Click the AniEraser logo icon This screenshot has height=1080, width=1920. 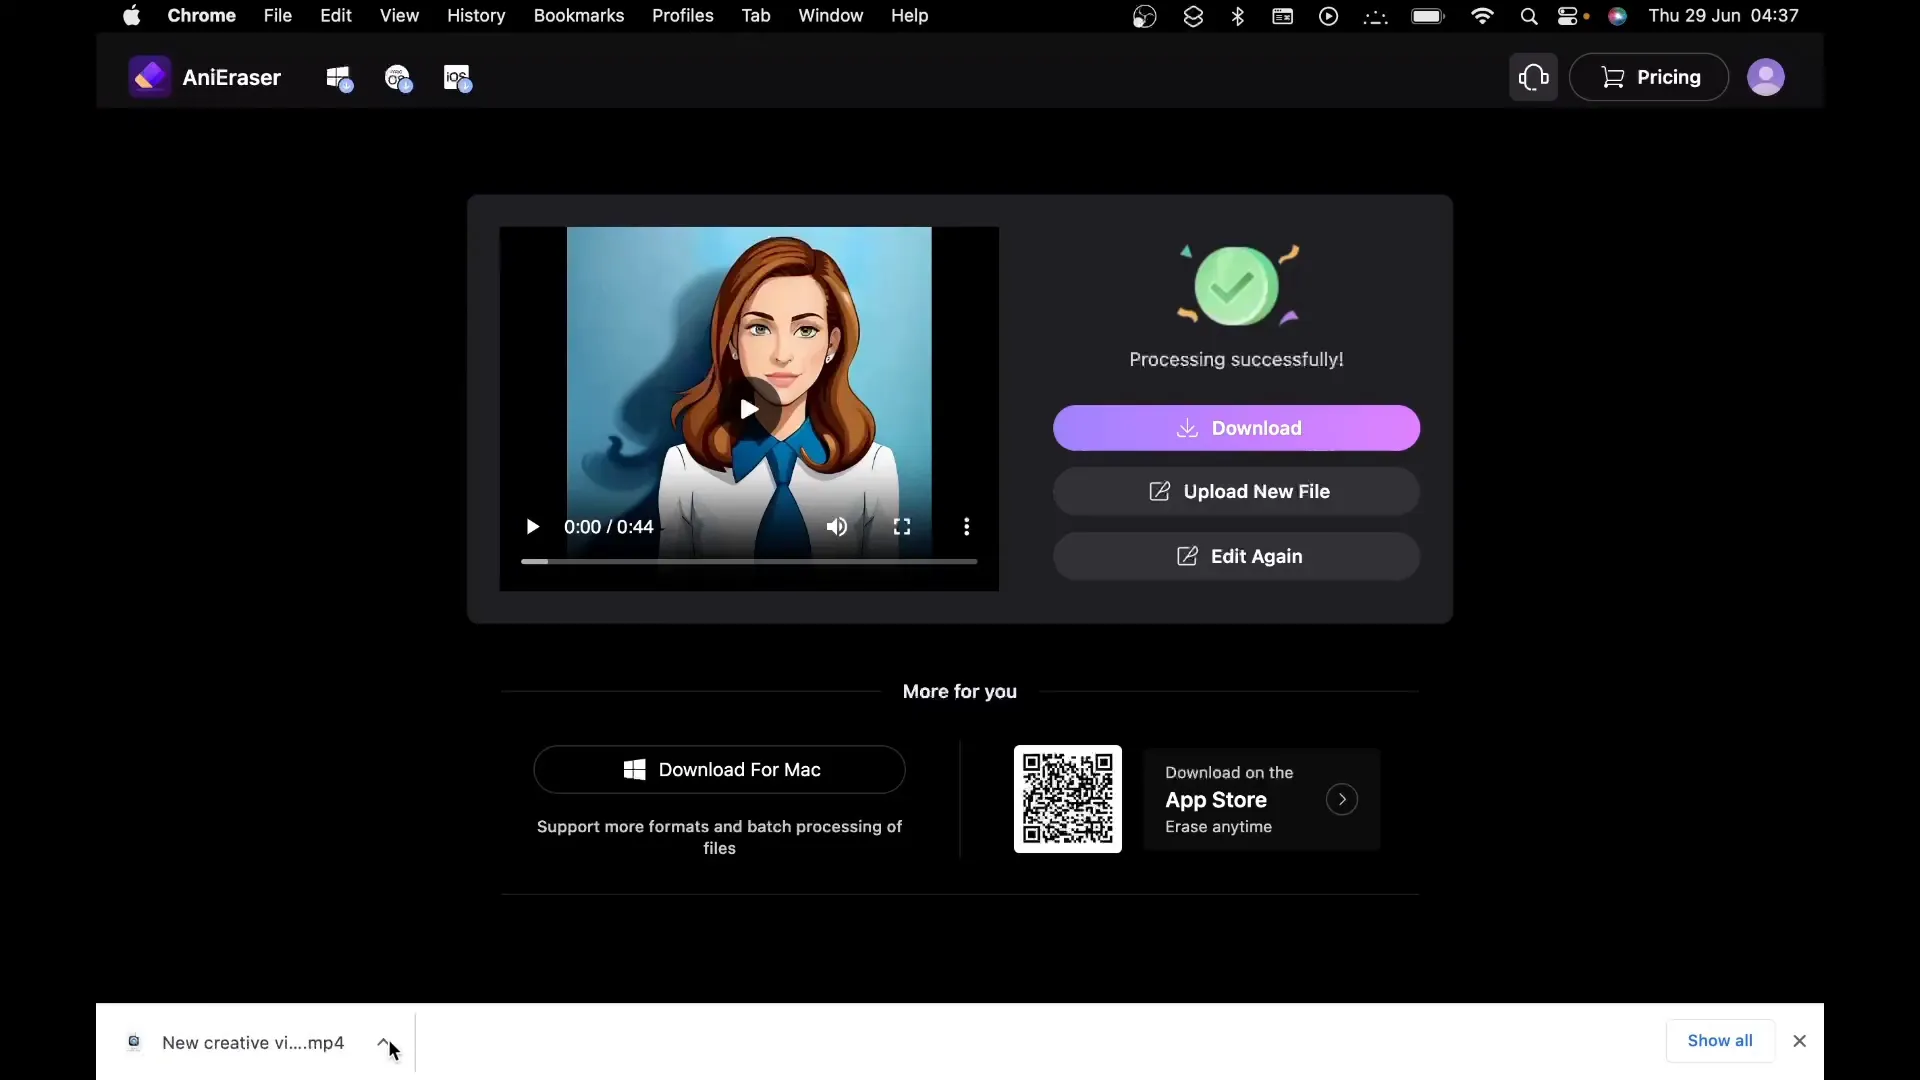tap(148, 76)
